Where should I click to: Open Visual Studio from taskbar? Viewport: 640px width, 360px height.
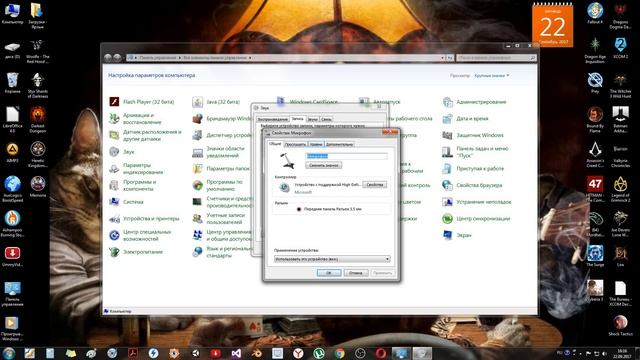pos(236,353)
